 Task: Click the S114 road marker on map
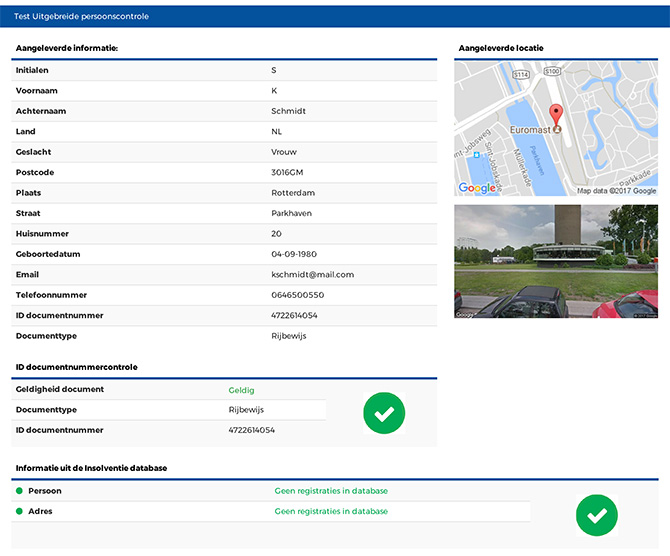click(x=520, y=75)
